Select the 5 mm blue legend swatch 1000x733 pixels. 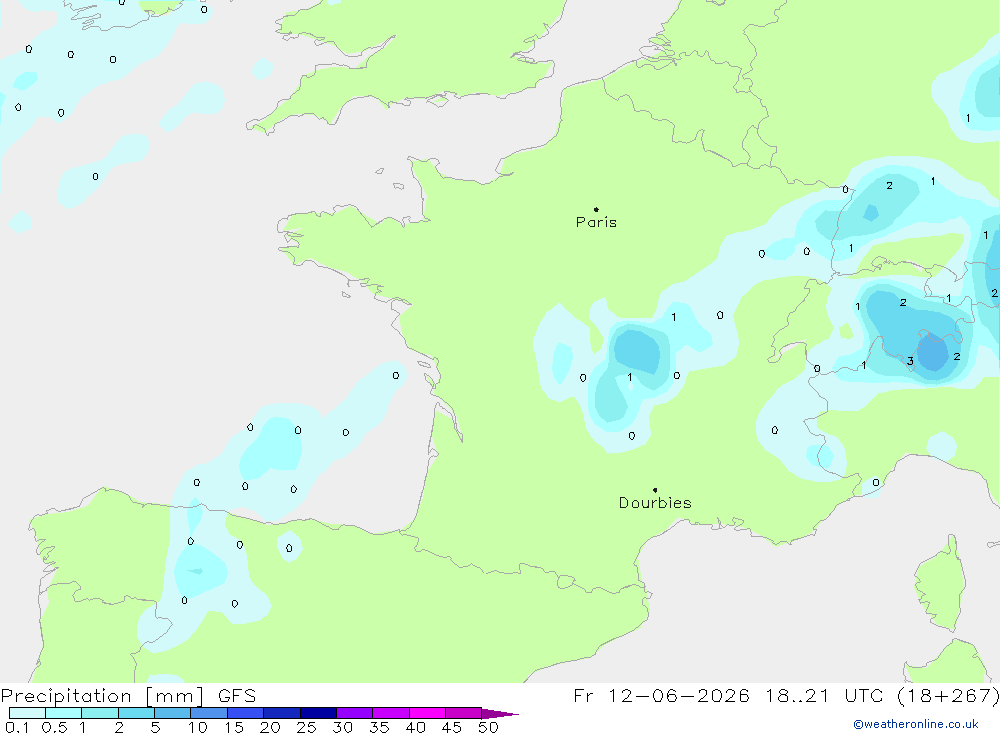(172, 713)
